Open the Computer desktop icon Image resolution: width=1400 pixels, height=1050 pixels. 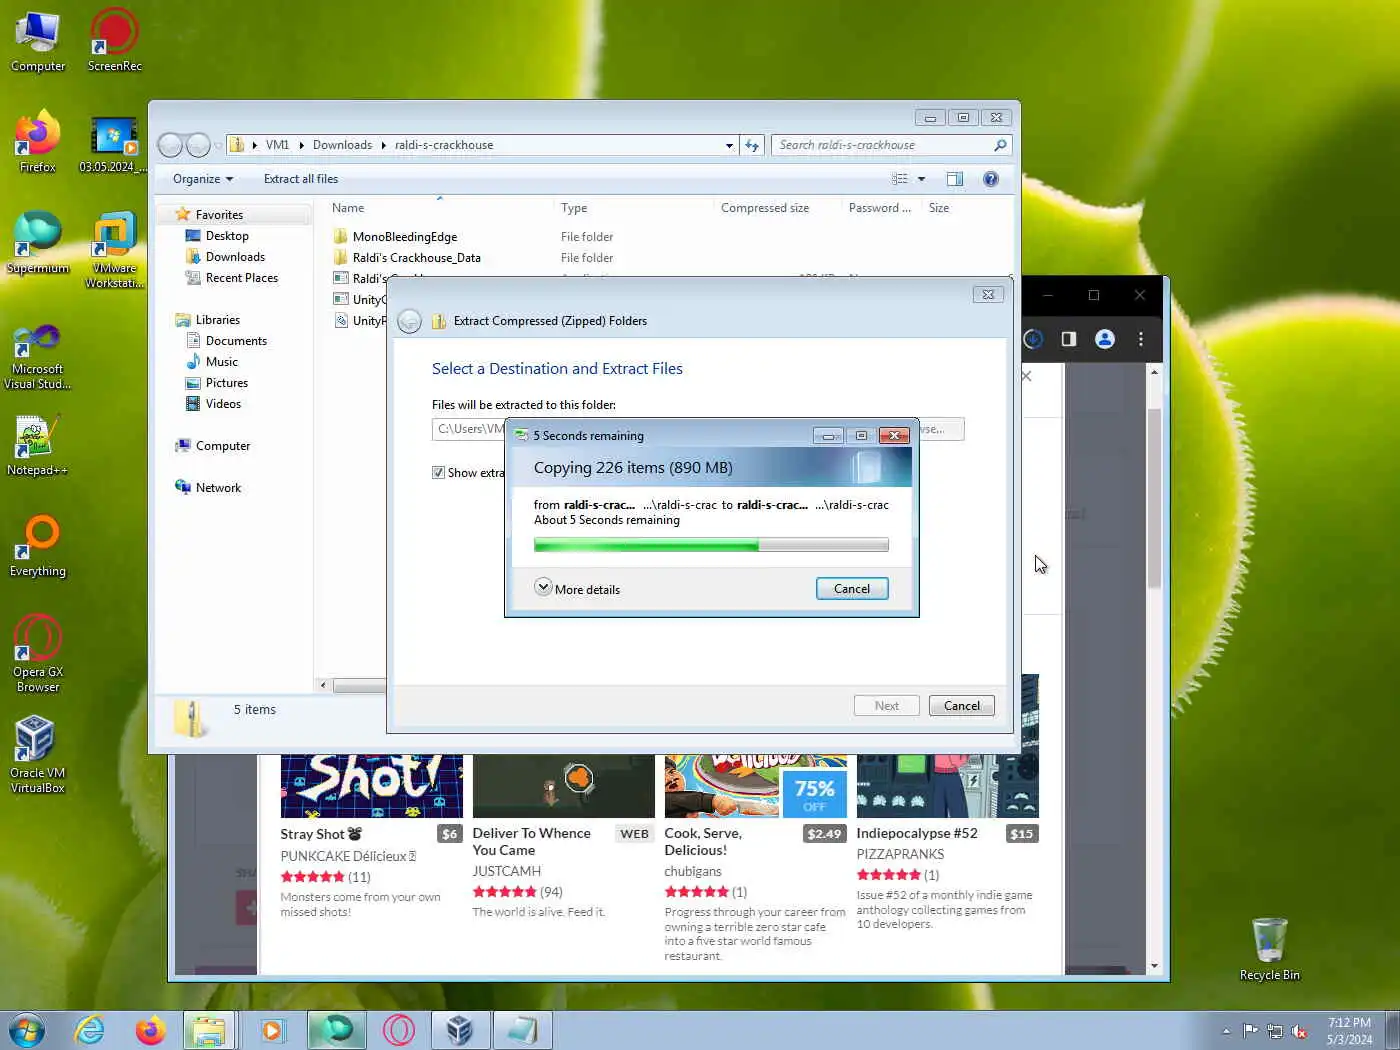(x=37, y=41)
